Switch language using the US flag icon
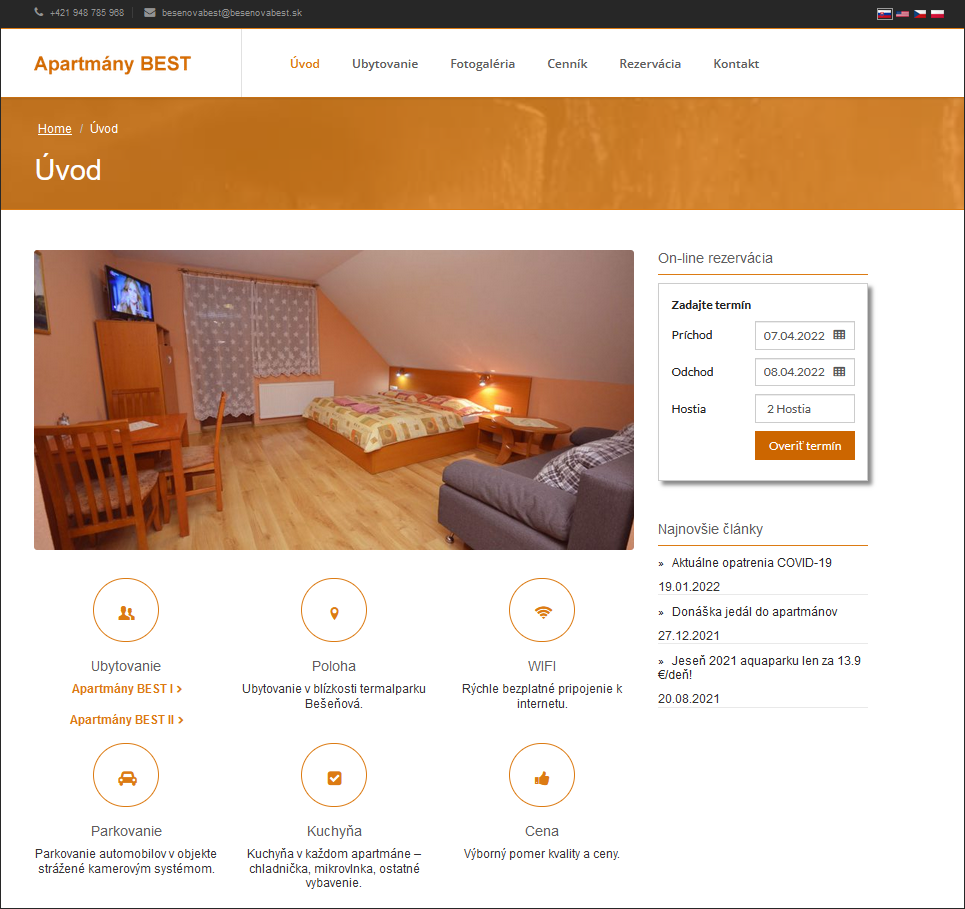 pos(902,14)
